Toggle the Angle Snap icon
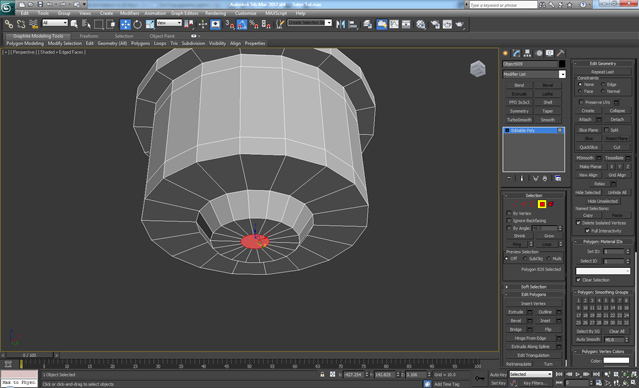The image size is (639, 388). point(242,24)
